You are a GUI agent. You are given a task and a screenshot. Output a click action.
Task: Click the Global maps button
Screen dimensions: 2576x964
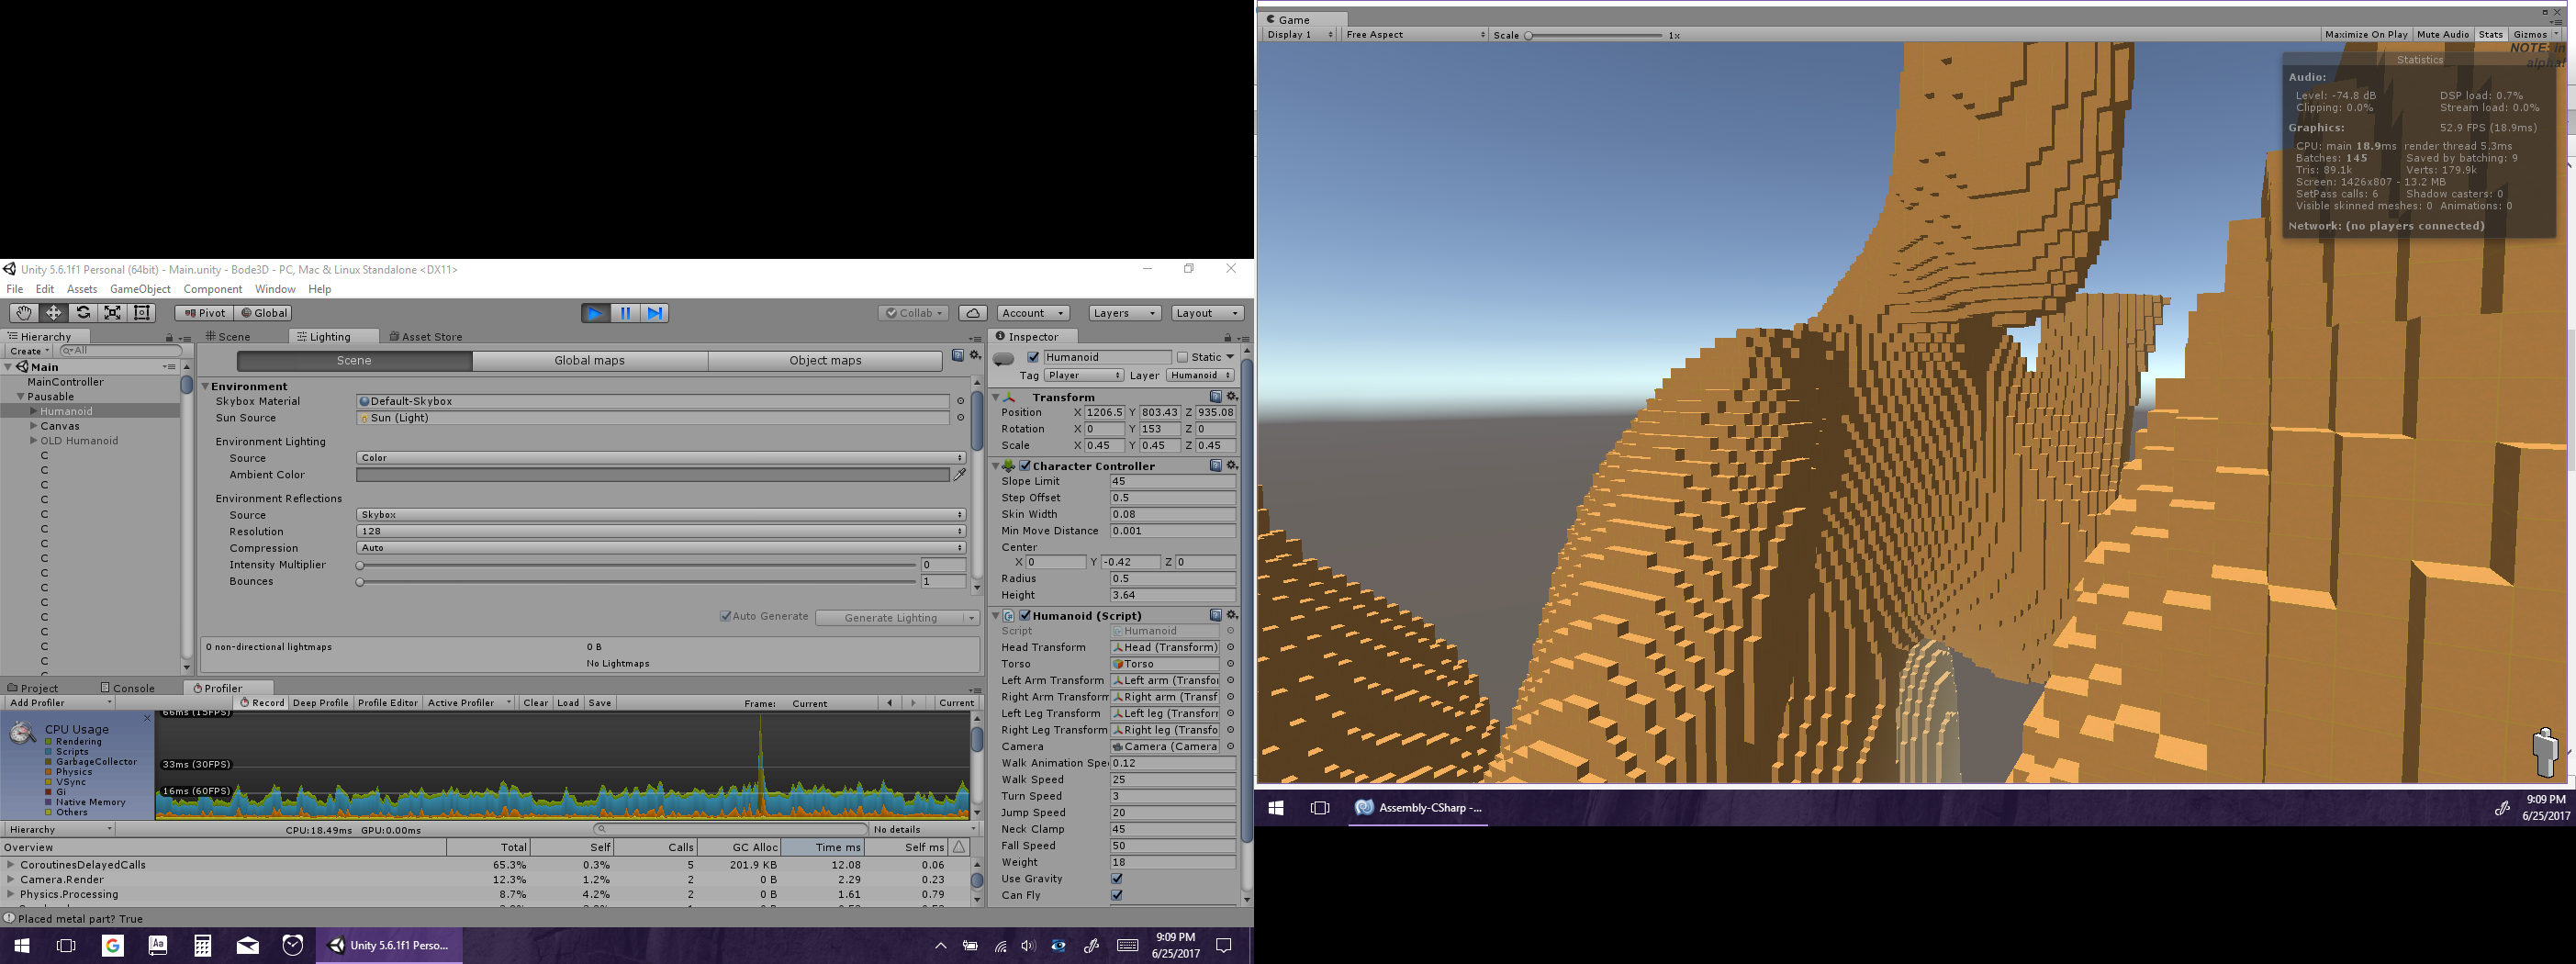589,361
